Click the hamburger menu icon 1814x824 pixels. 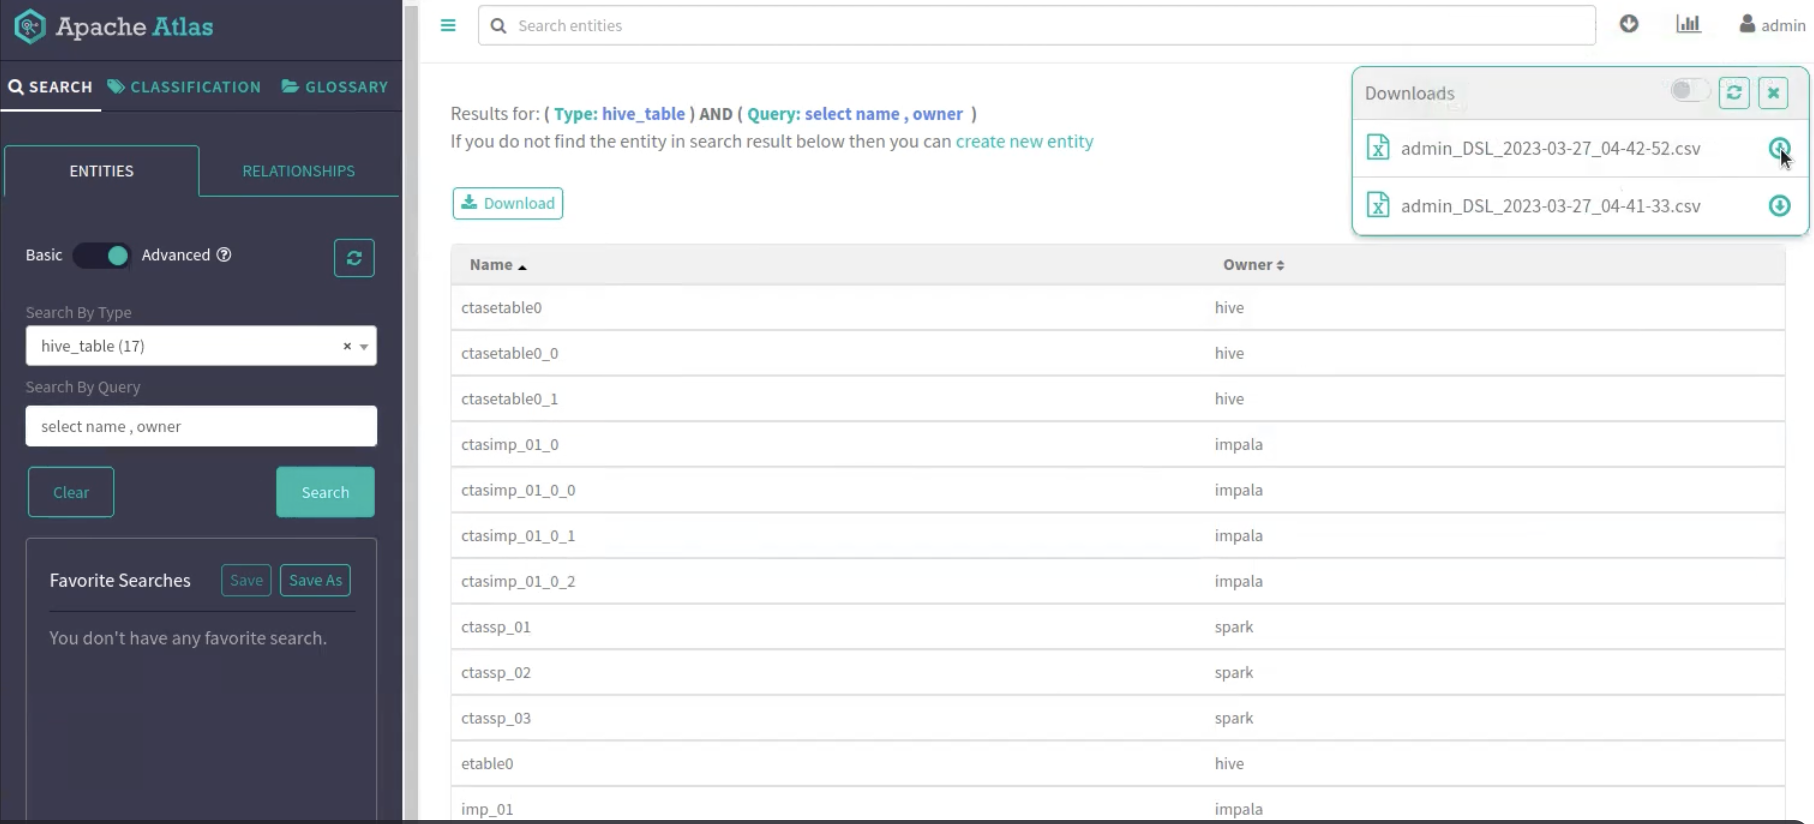click(448, 26)
